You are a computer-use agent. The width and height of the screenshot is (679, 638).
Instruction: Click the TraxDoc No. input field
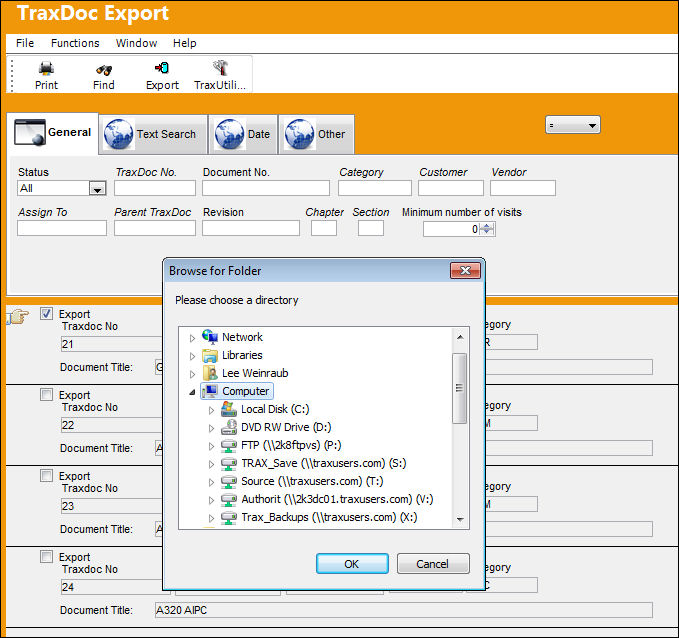[x=155, y=188]
